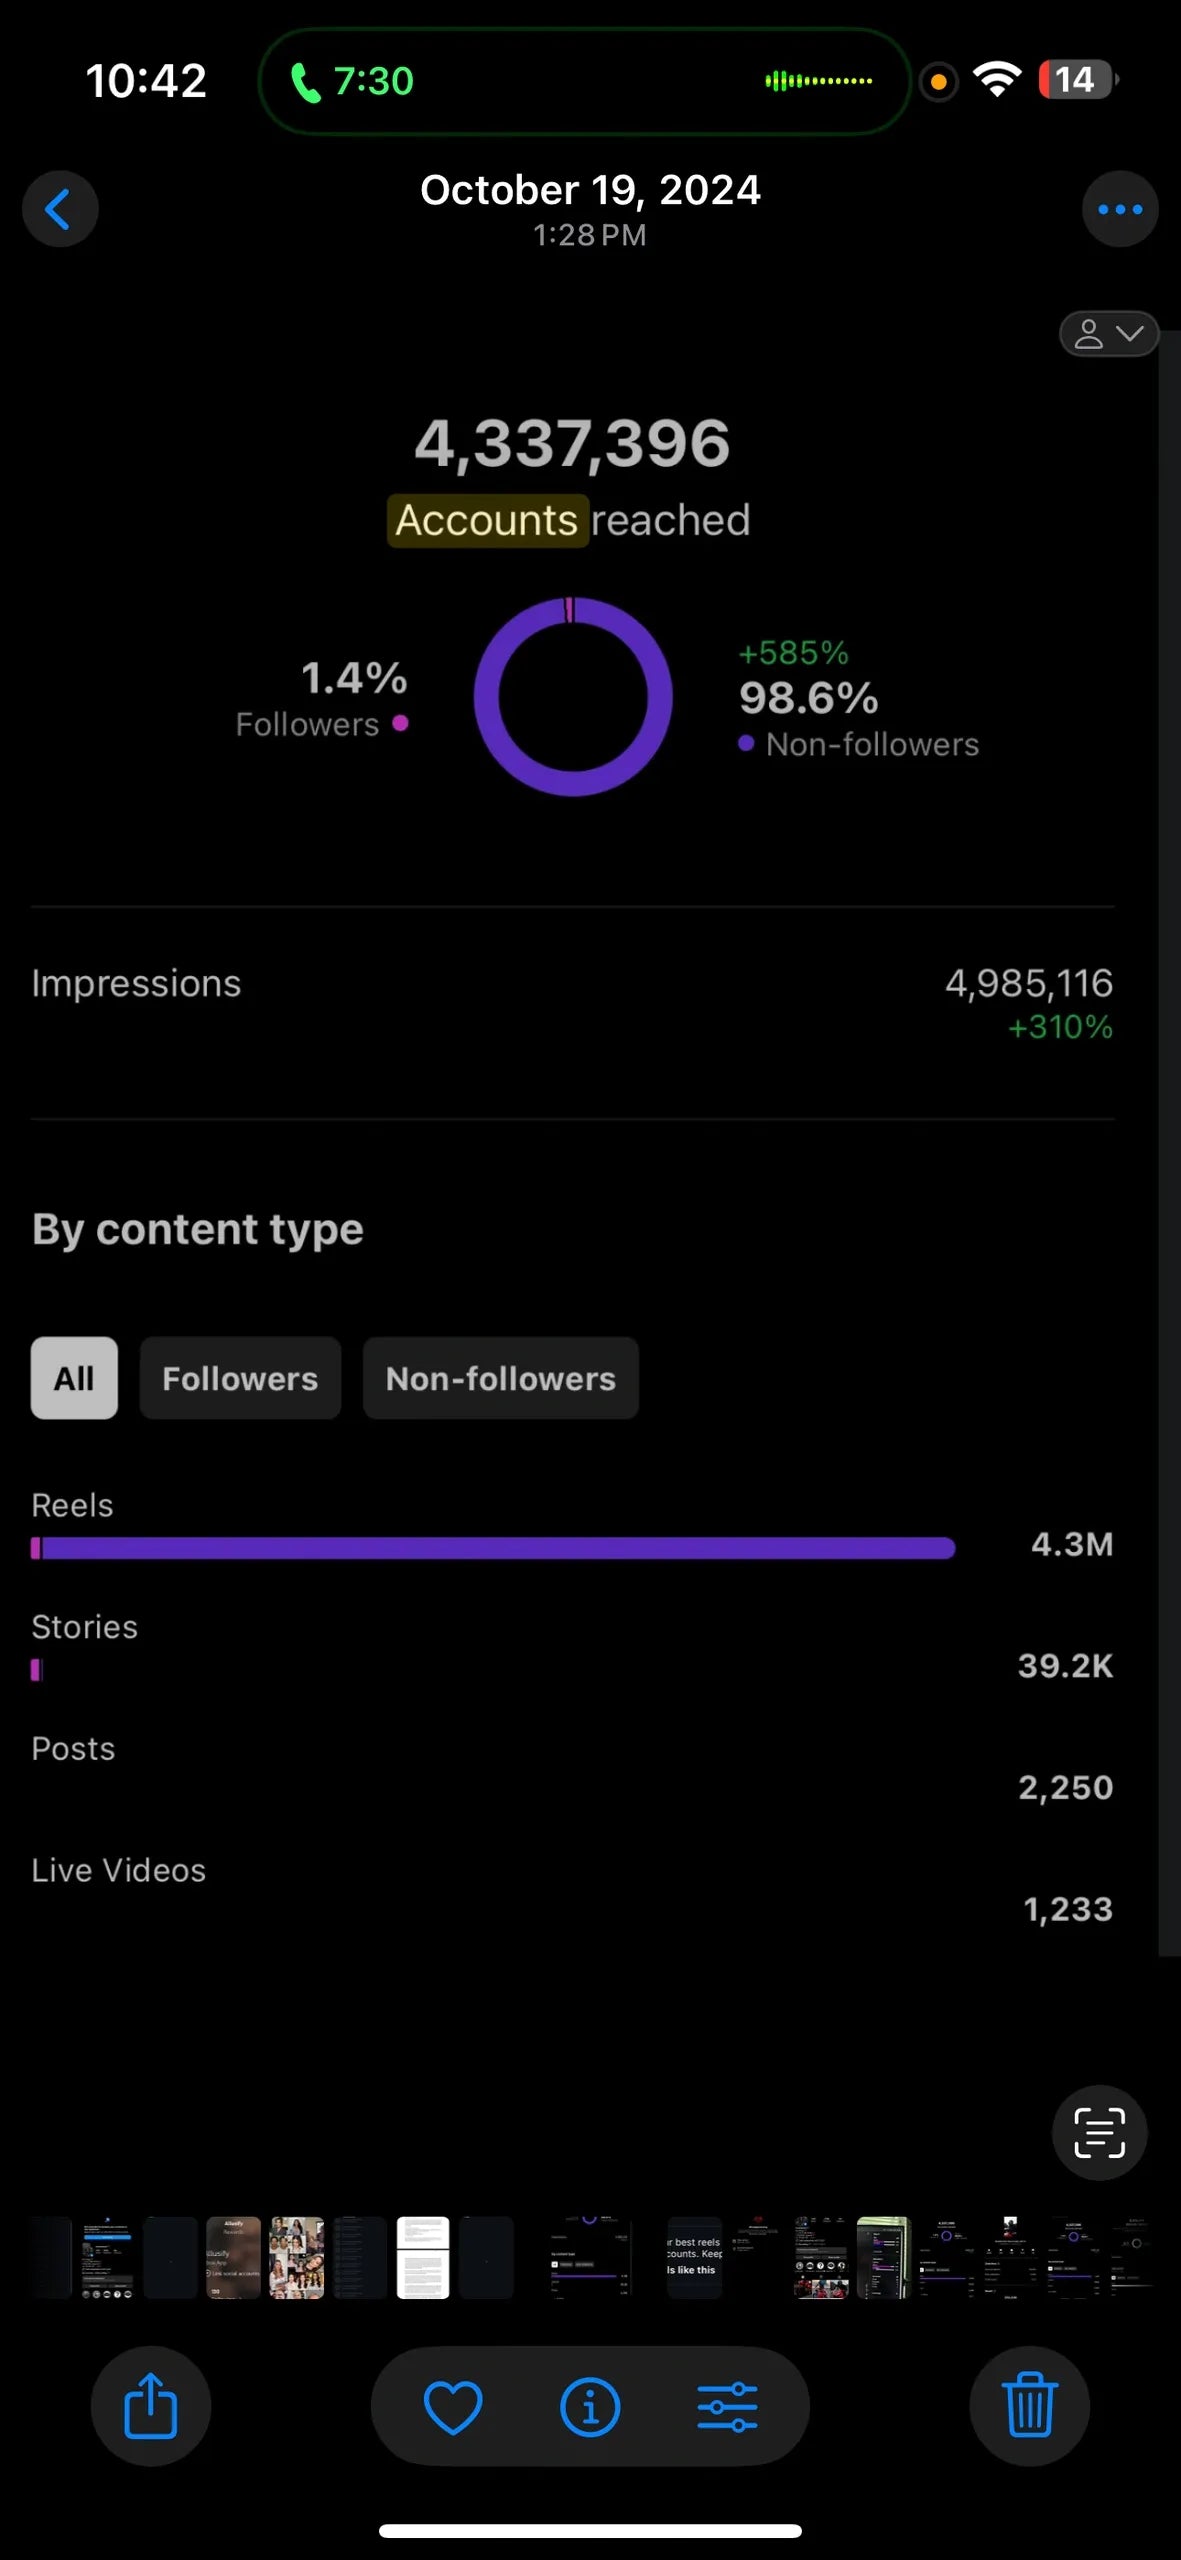Screen dimensions: 1181x2560
Task: Open the three-dots more options menu
Action: (x=1119, y=209)
